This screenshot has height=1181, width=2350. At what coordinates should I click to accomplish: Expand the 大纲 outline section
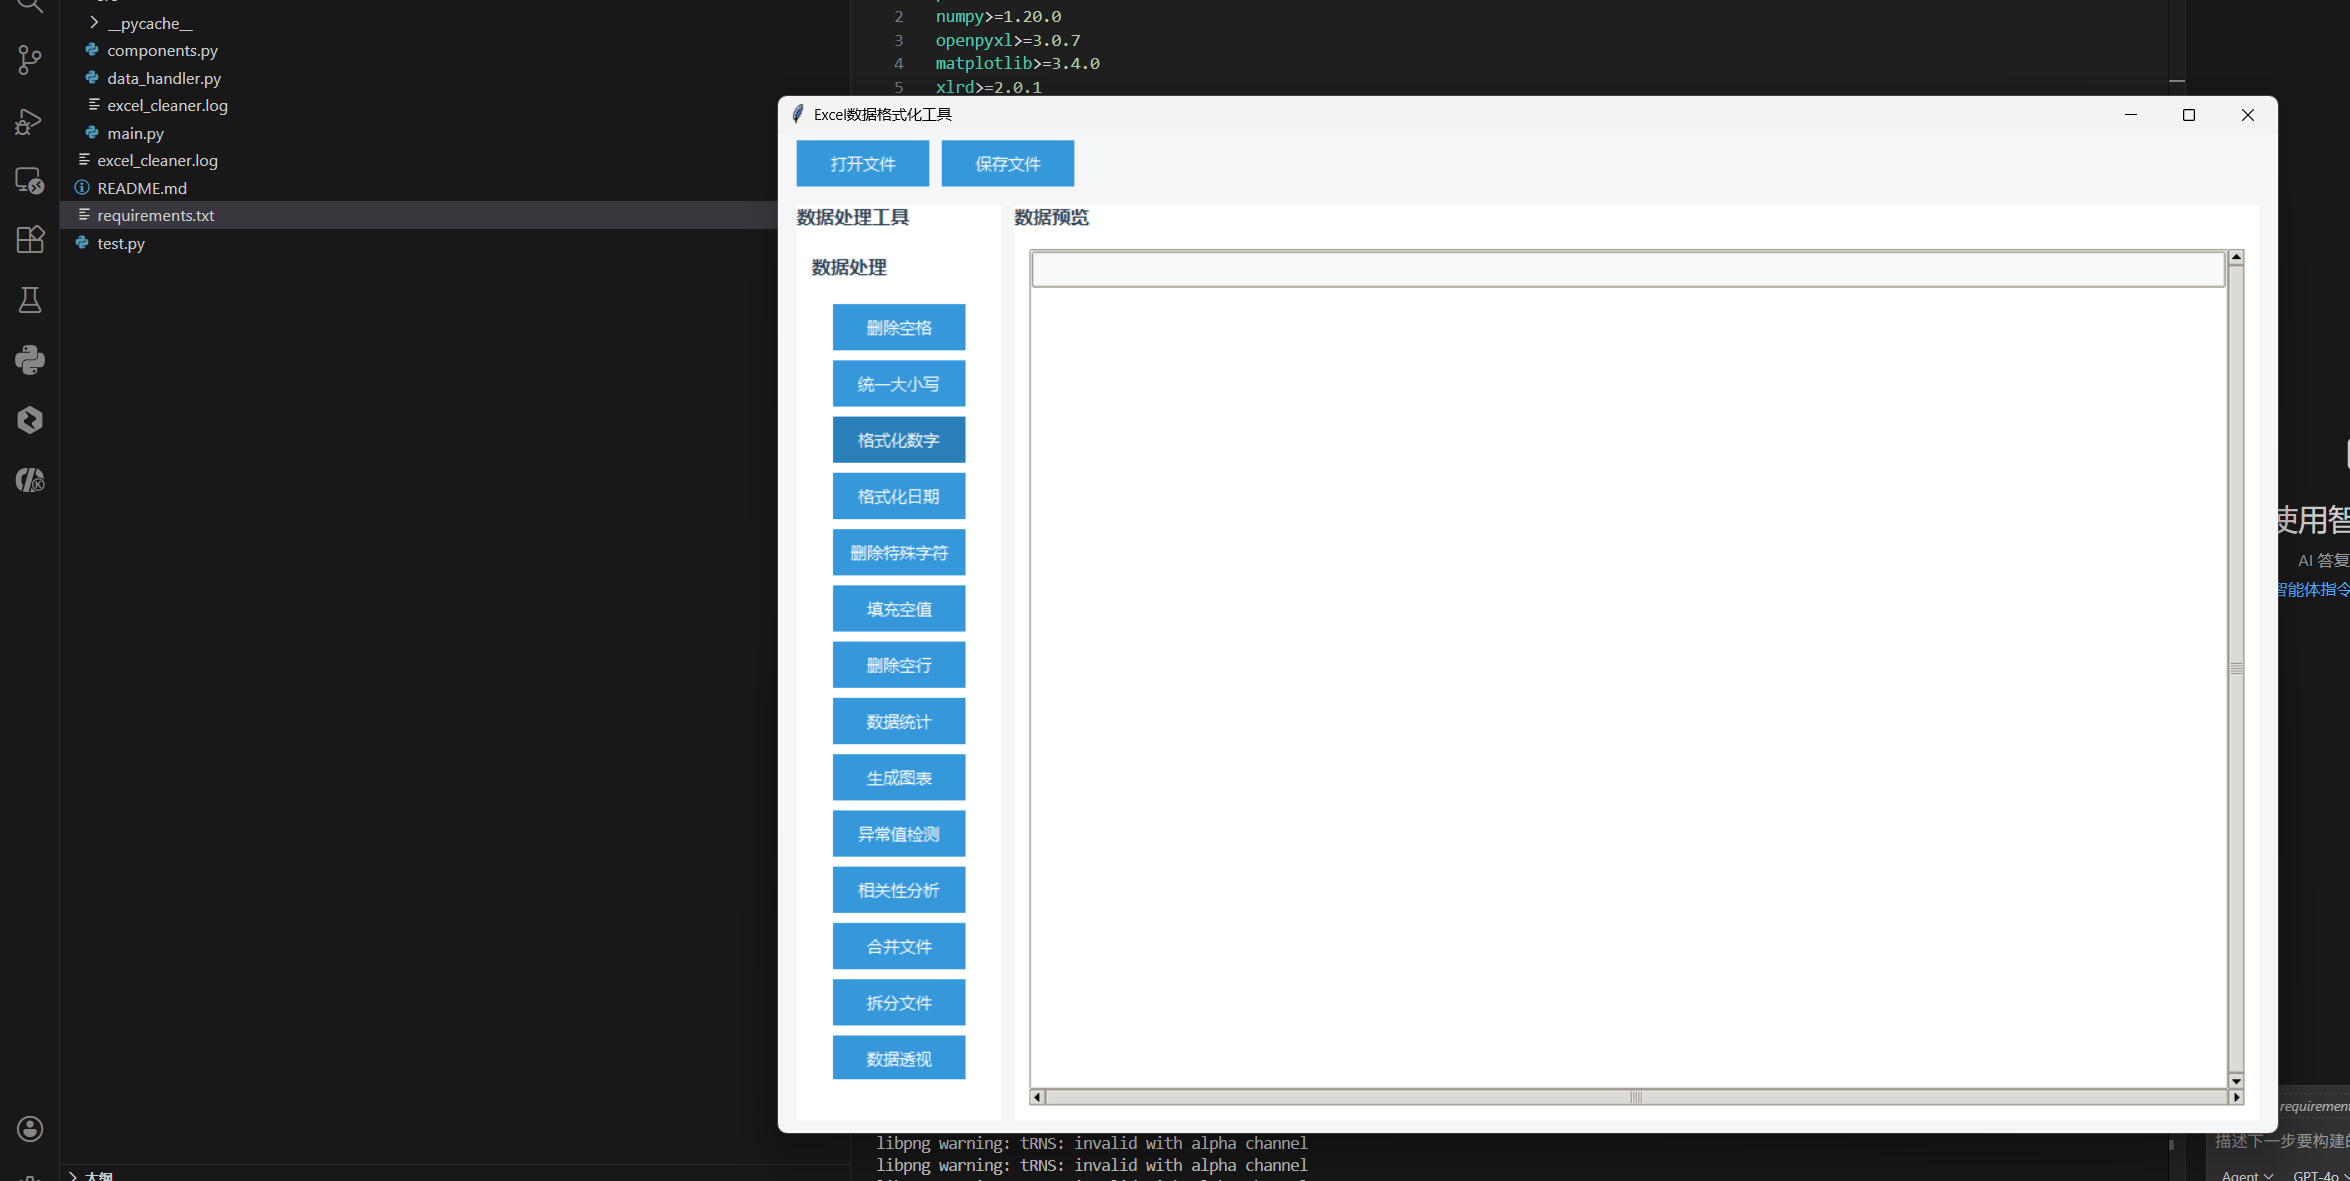98,1175
